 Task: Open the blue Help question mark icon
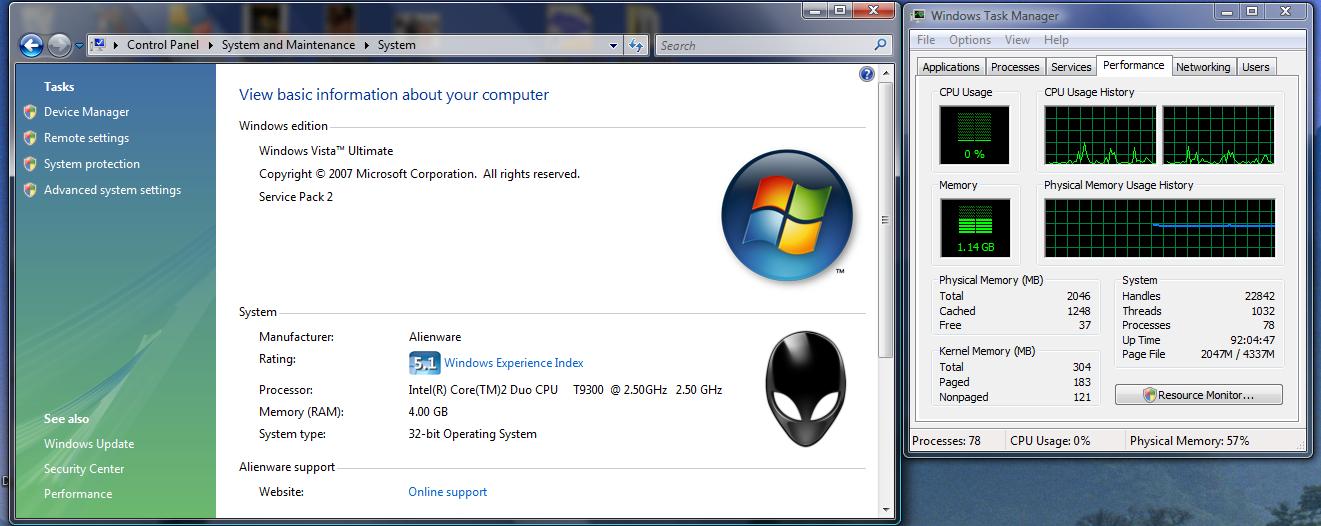[866, 74]
